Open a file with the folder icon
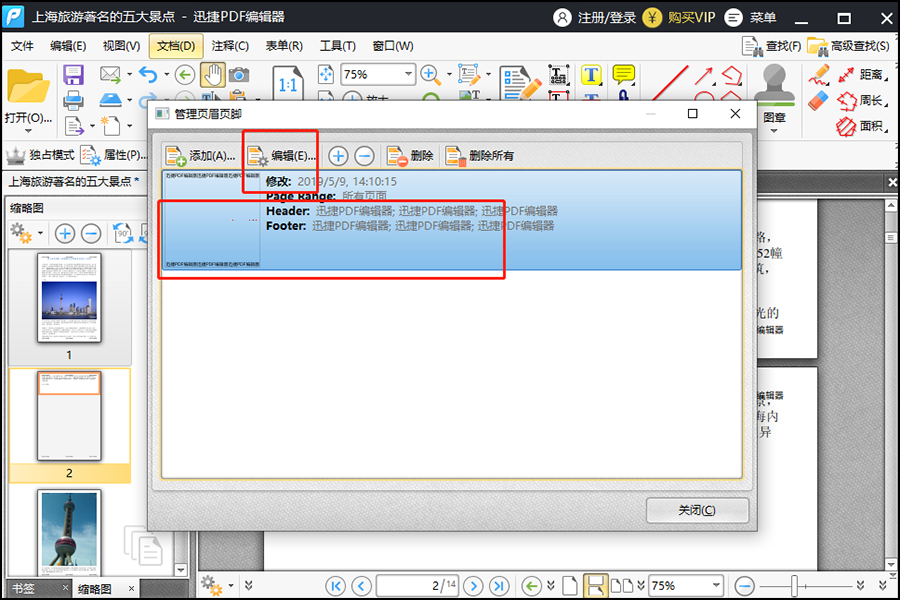 click(x=28, y=86)
